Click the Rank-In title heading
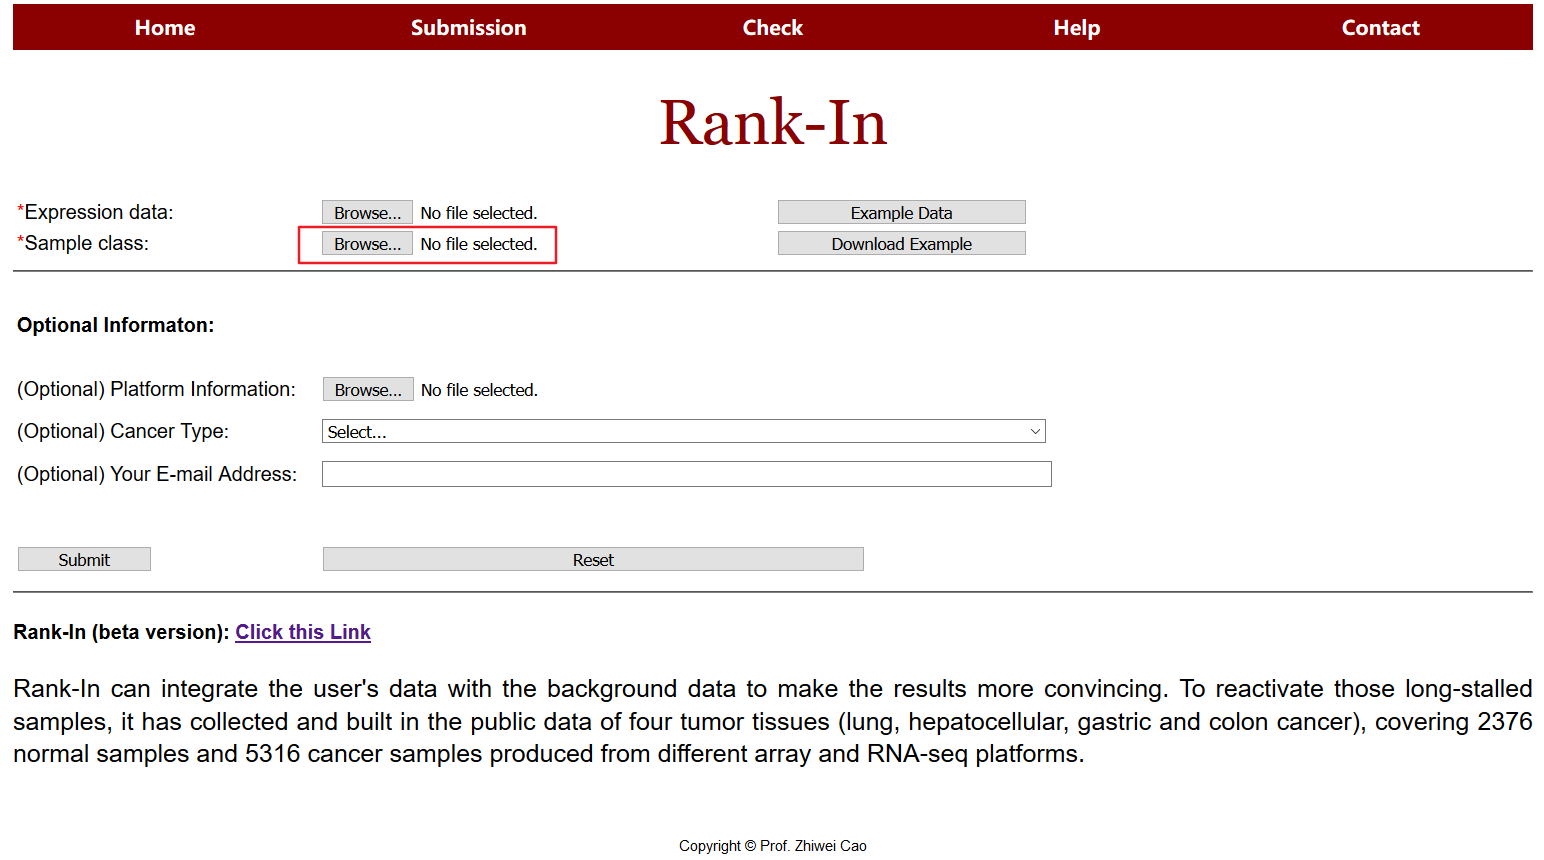Image resolution: width=1544 pixels, height=860 pixels. pyautogui.click(x=773, y=123)
